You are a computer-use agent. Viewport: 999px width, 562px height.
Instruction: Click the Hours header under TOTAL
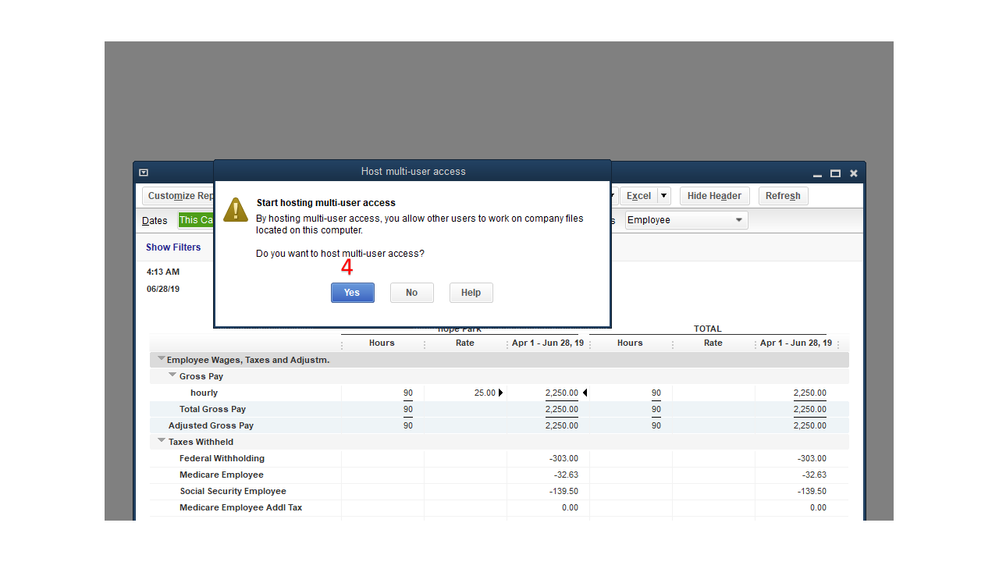pos(629,343)
